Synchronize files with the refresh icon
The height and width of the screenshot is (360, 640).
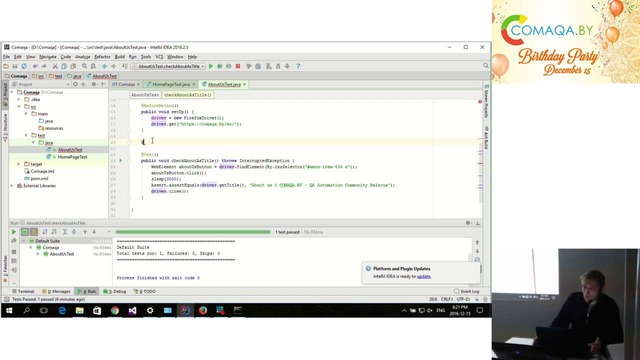click(x=24, y=66)
